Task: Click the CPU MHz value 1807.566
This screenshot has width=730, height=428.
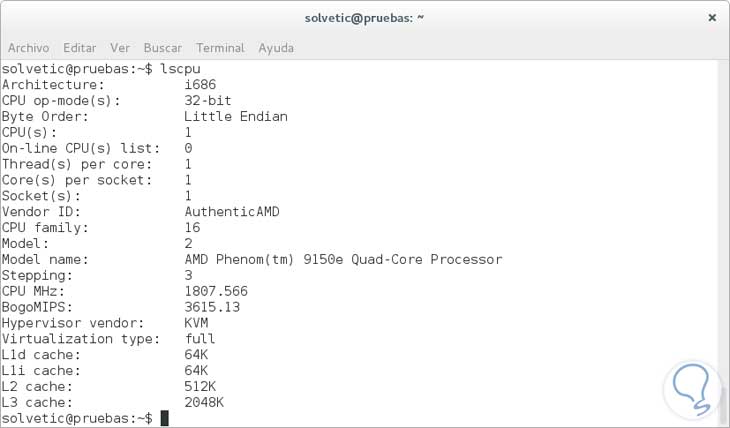Action: tap(216, 291)
